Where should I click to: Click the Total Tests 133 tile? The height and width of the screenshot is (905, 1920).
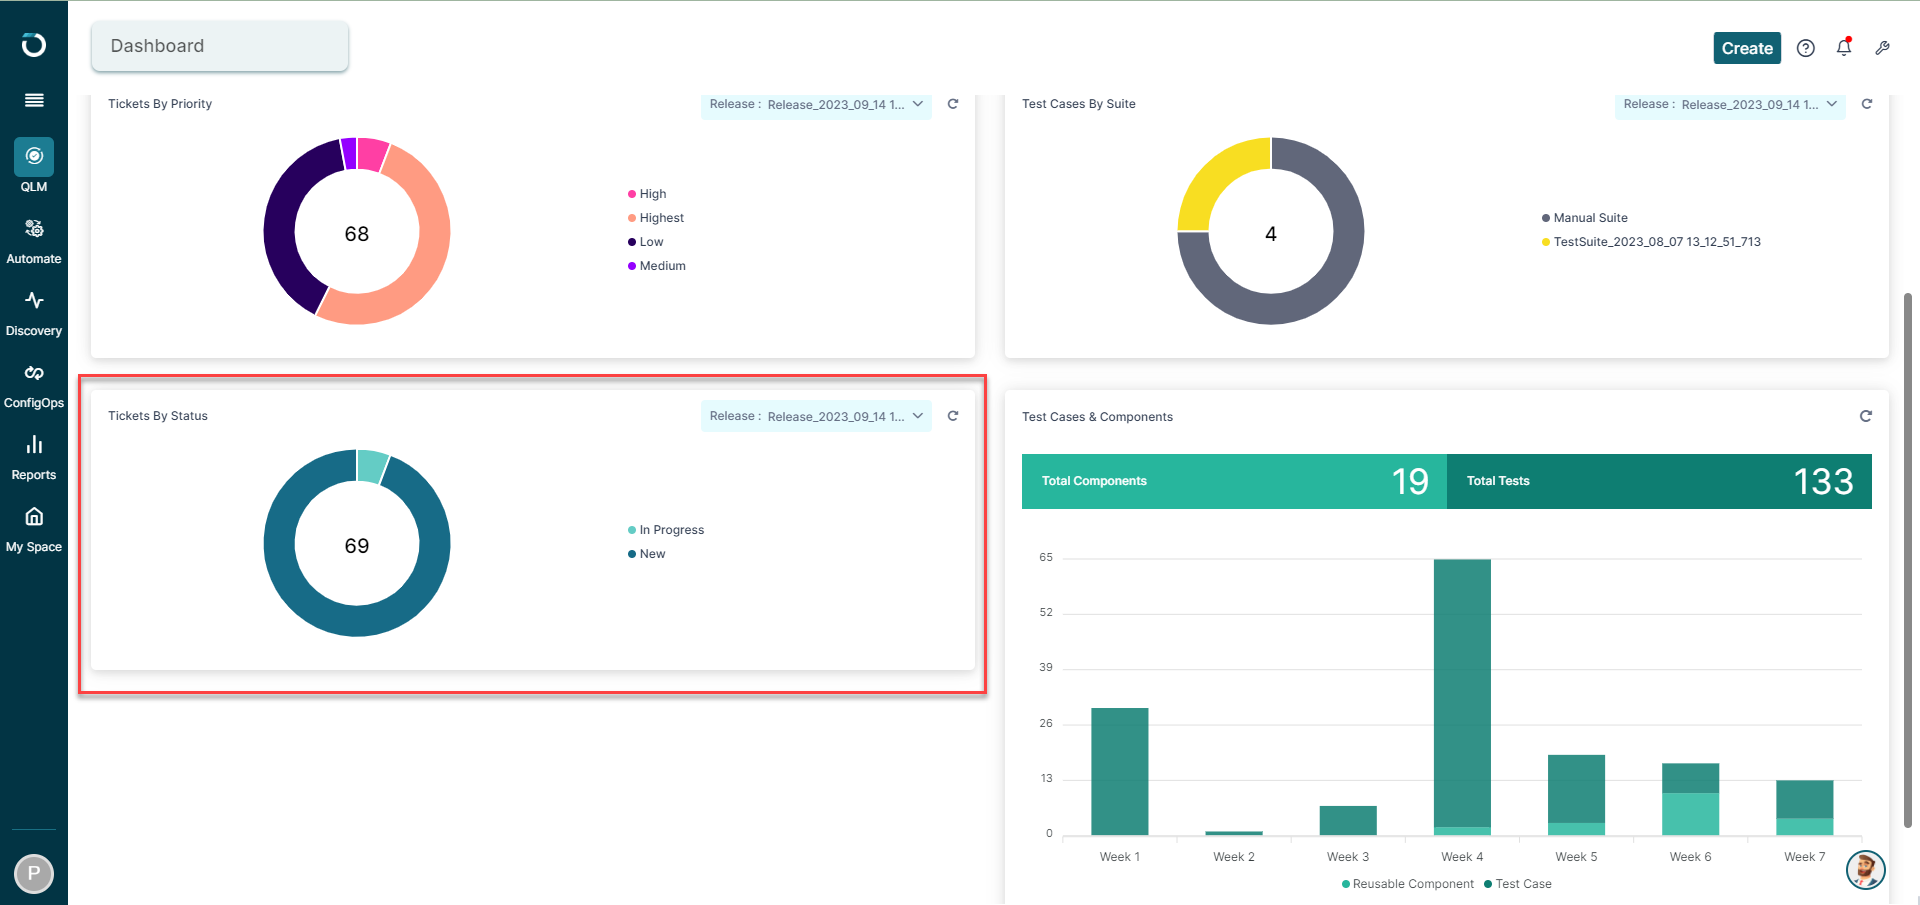pos(1659,481)
